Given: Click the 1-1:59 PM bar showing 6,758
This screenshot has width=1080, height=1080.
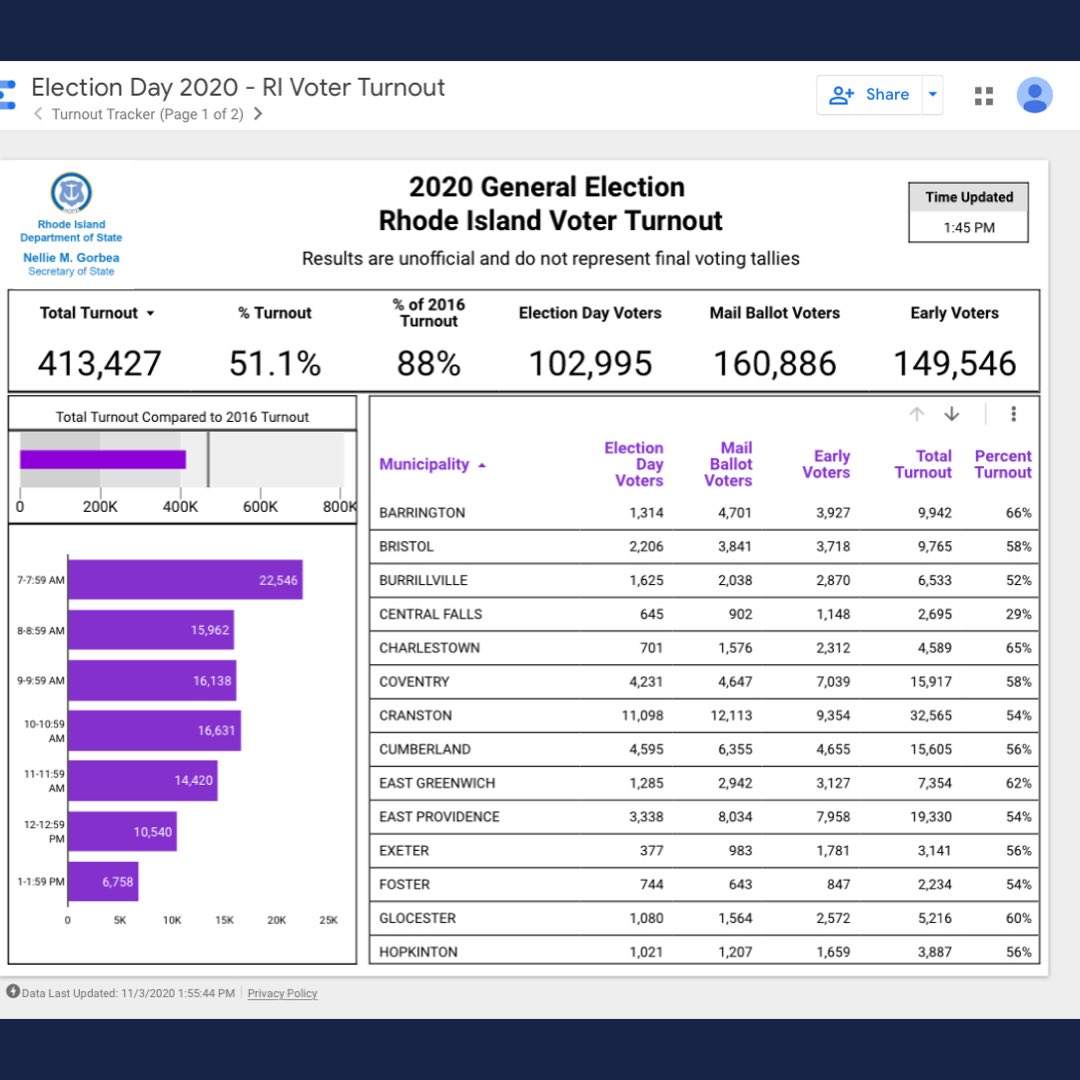Looking at the screenshot, I should [103, 882].
